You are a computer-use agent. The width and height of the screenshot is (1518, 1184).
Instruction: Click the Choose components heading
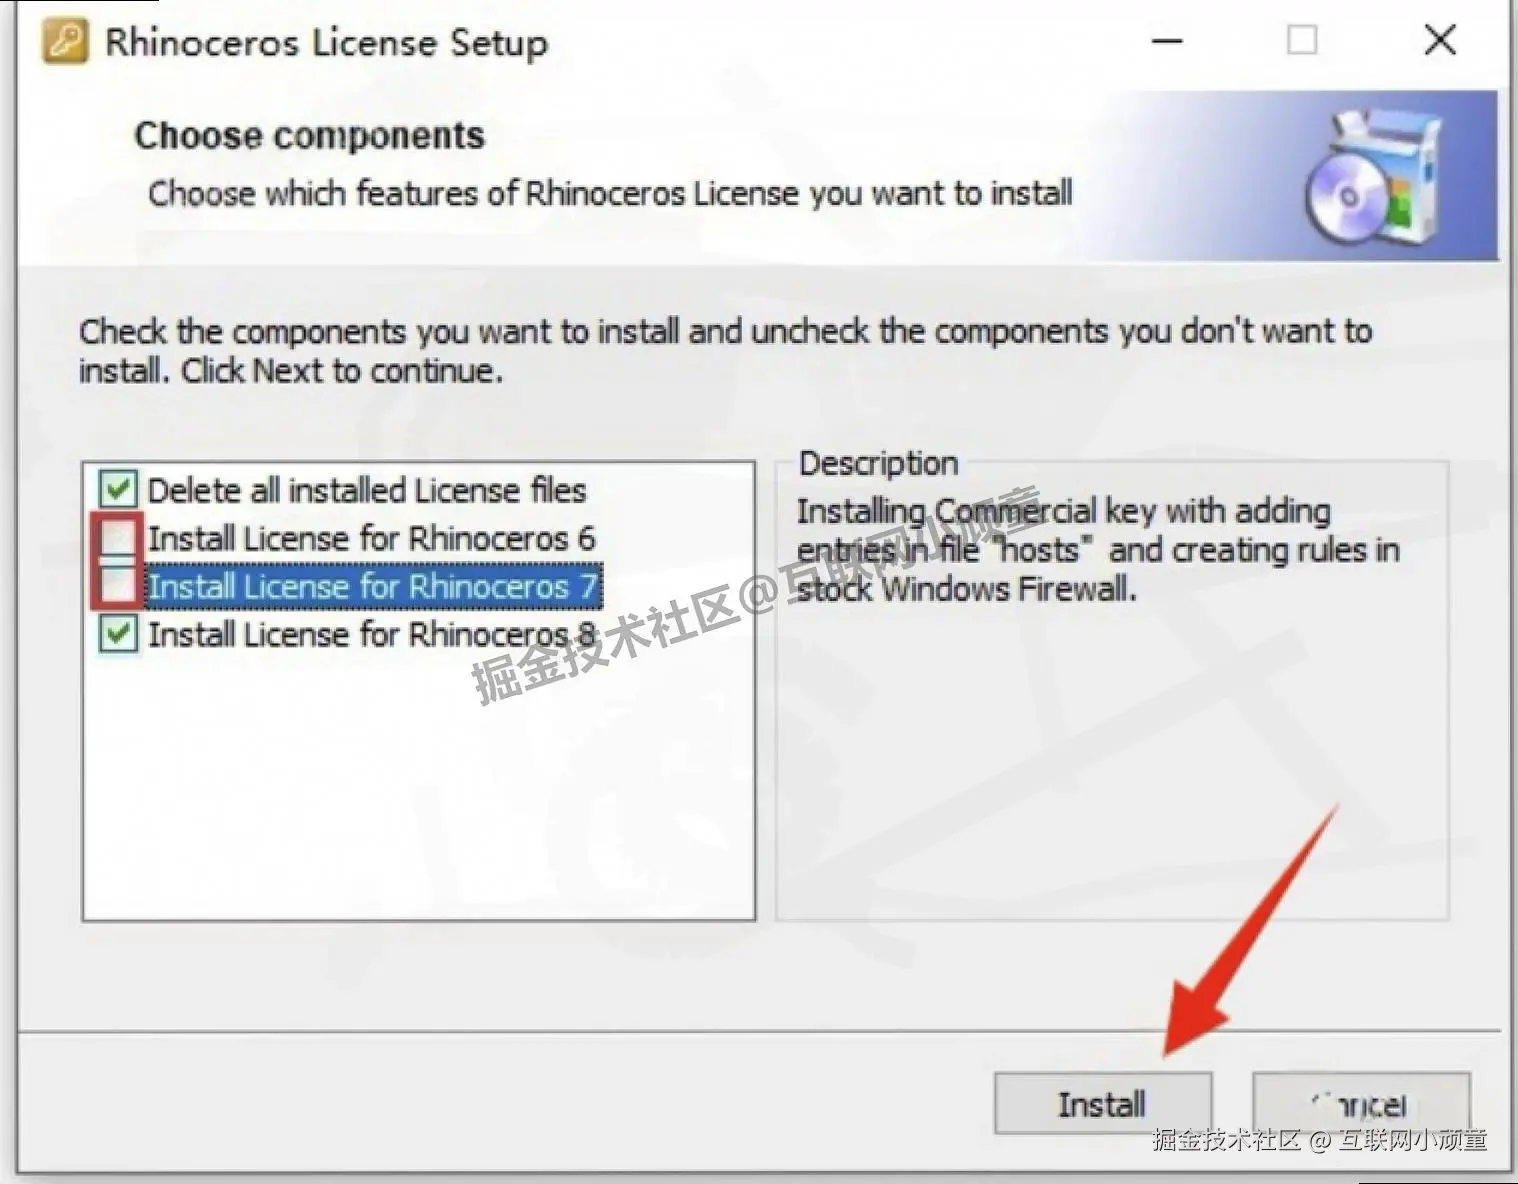(x=310, y=136)
